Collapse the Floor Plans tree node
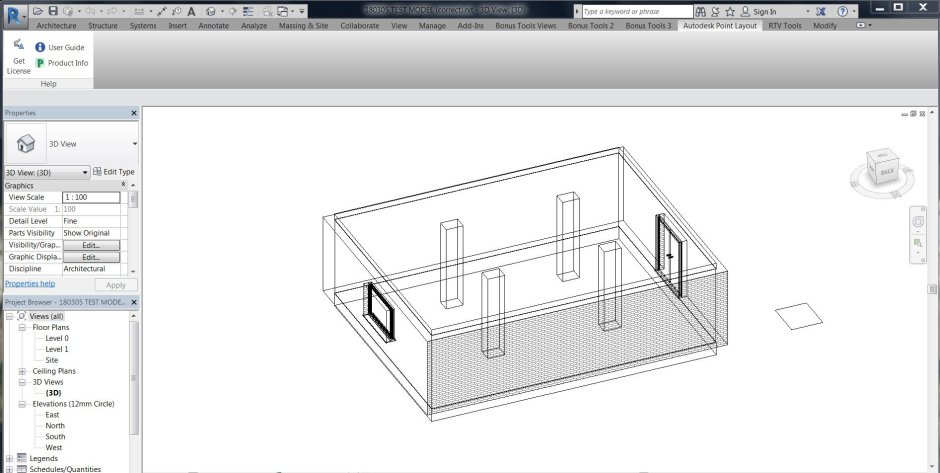The height and width of the screenshot is (473, 940). coord(23,327)
